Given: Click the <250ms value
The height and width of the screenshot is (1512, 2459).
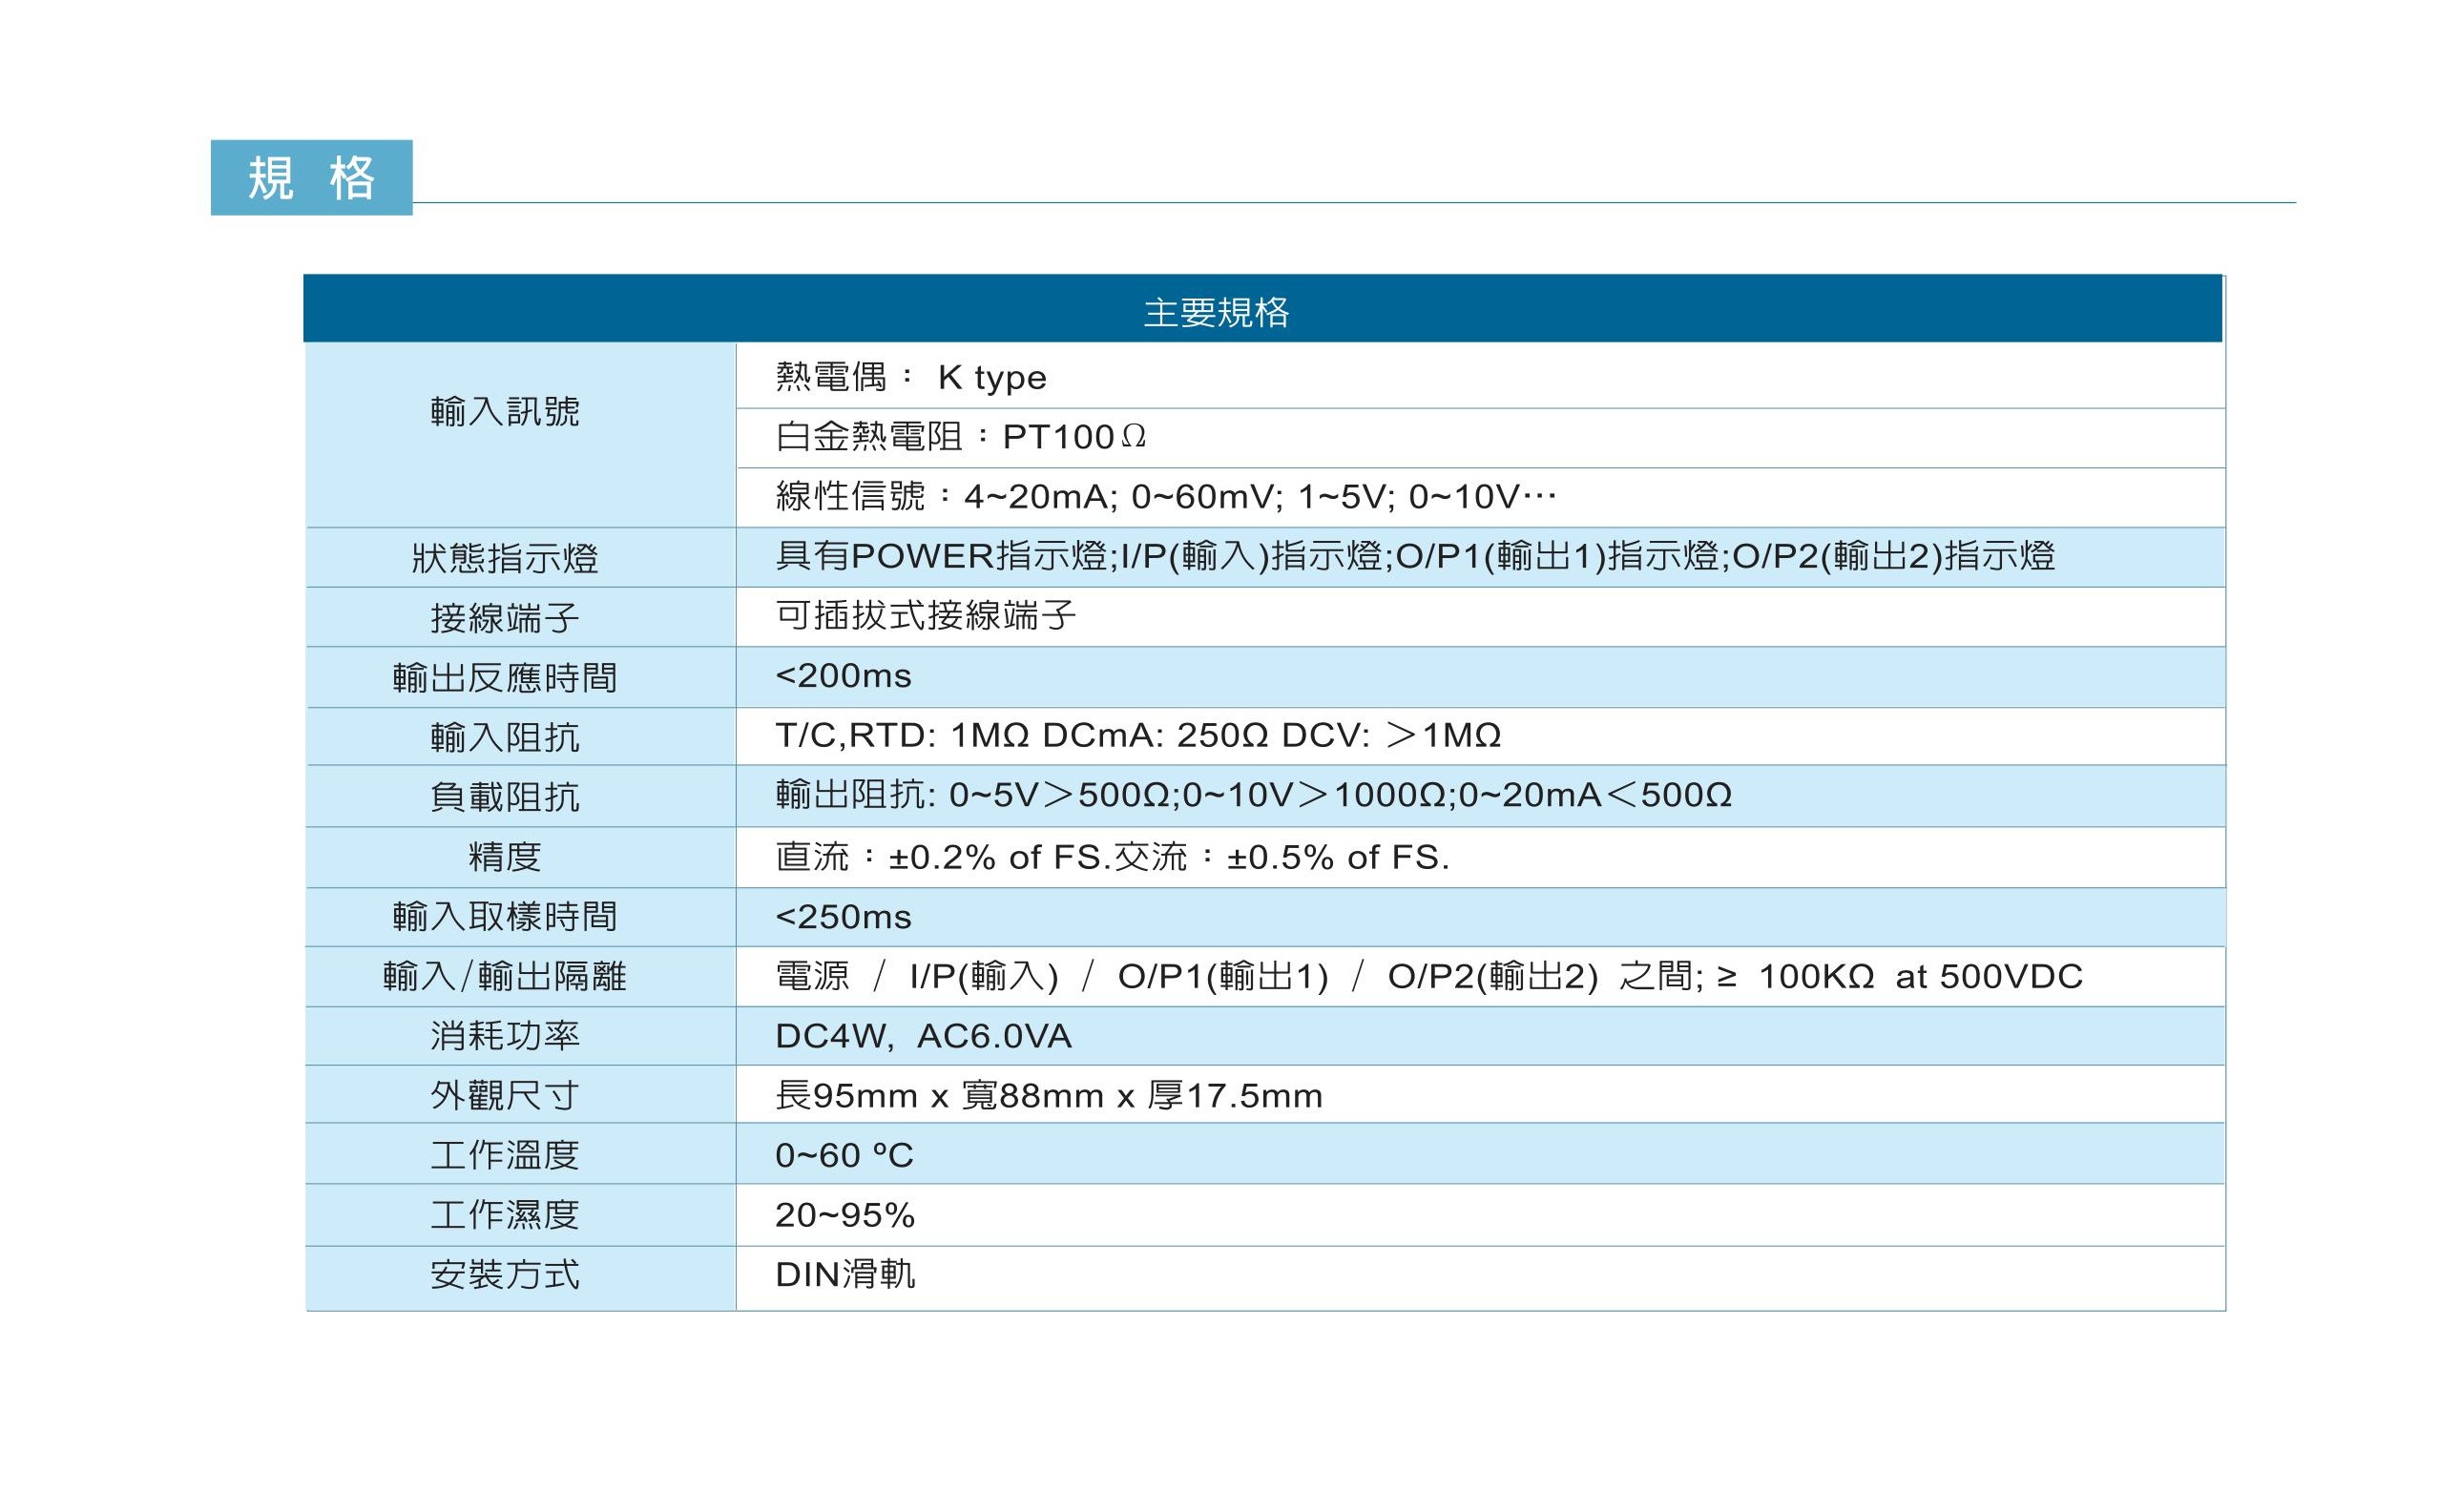Looking at the screenshot, I should click(843, 916).
